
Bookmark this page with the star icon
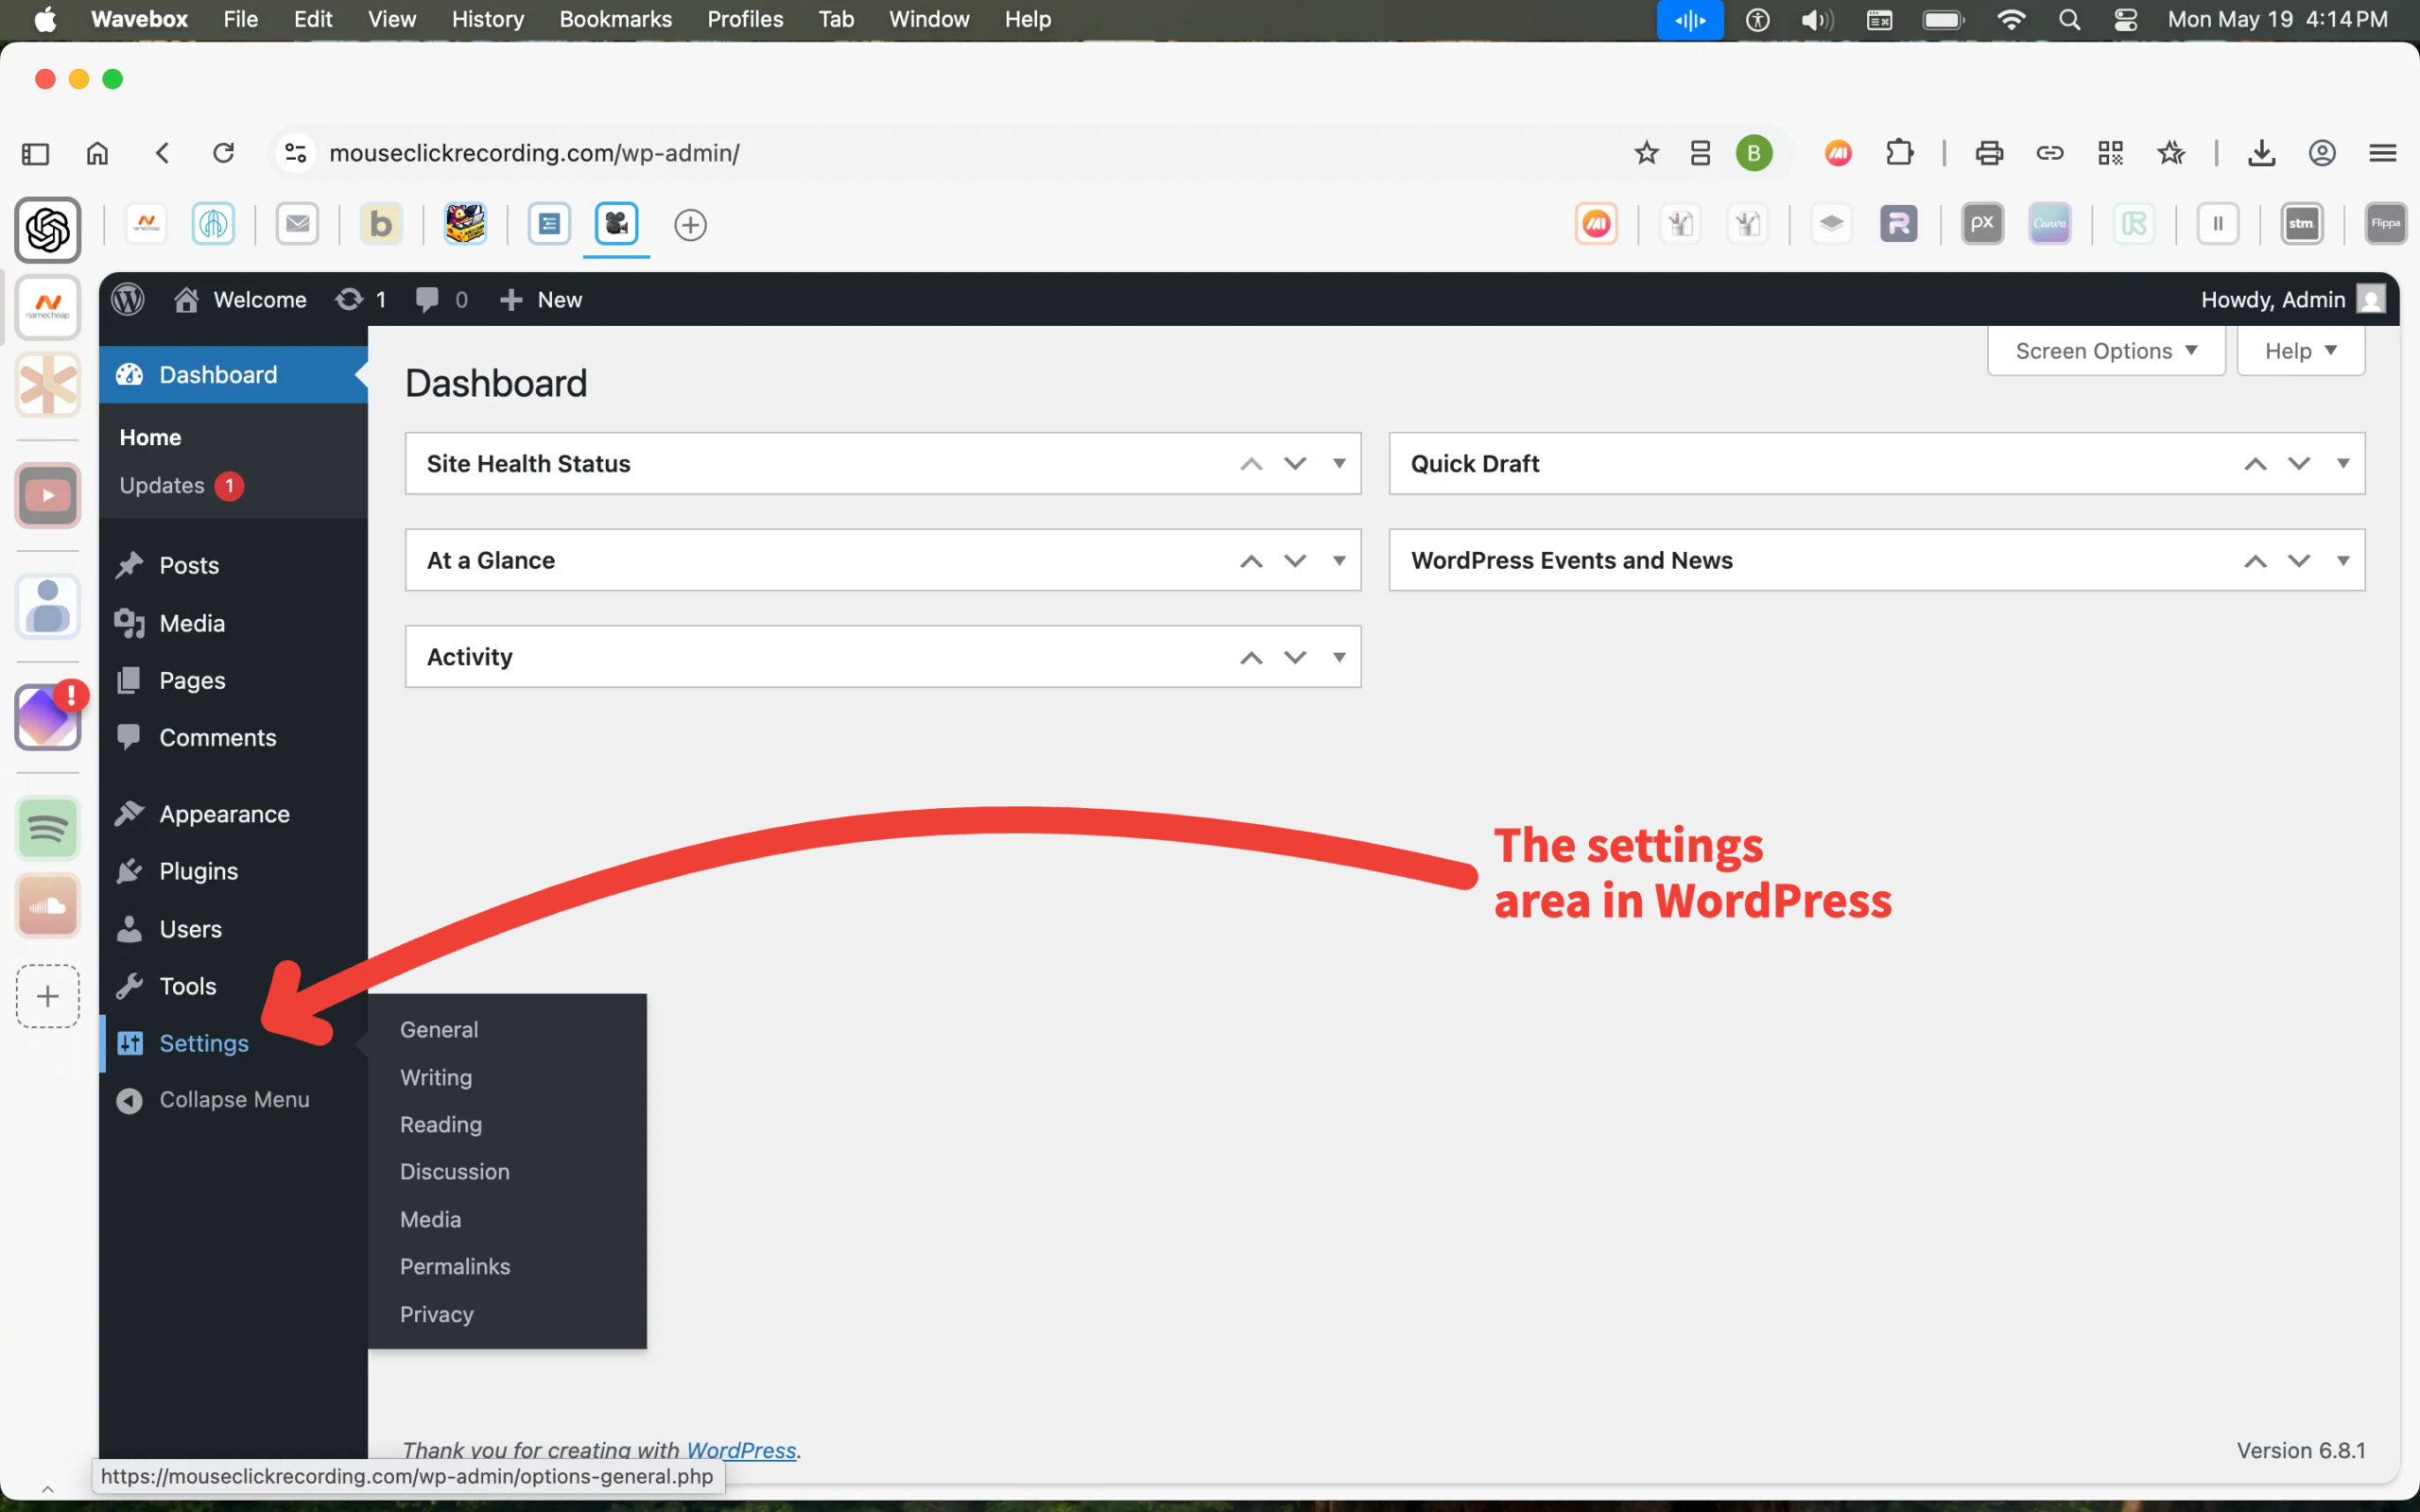point(1646,153)
